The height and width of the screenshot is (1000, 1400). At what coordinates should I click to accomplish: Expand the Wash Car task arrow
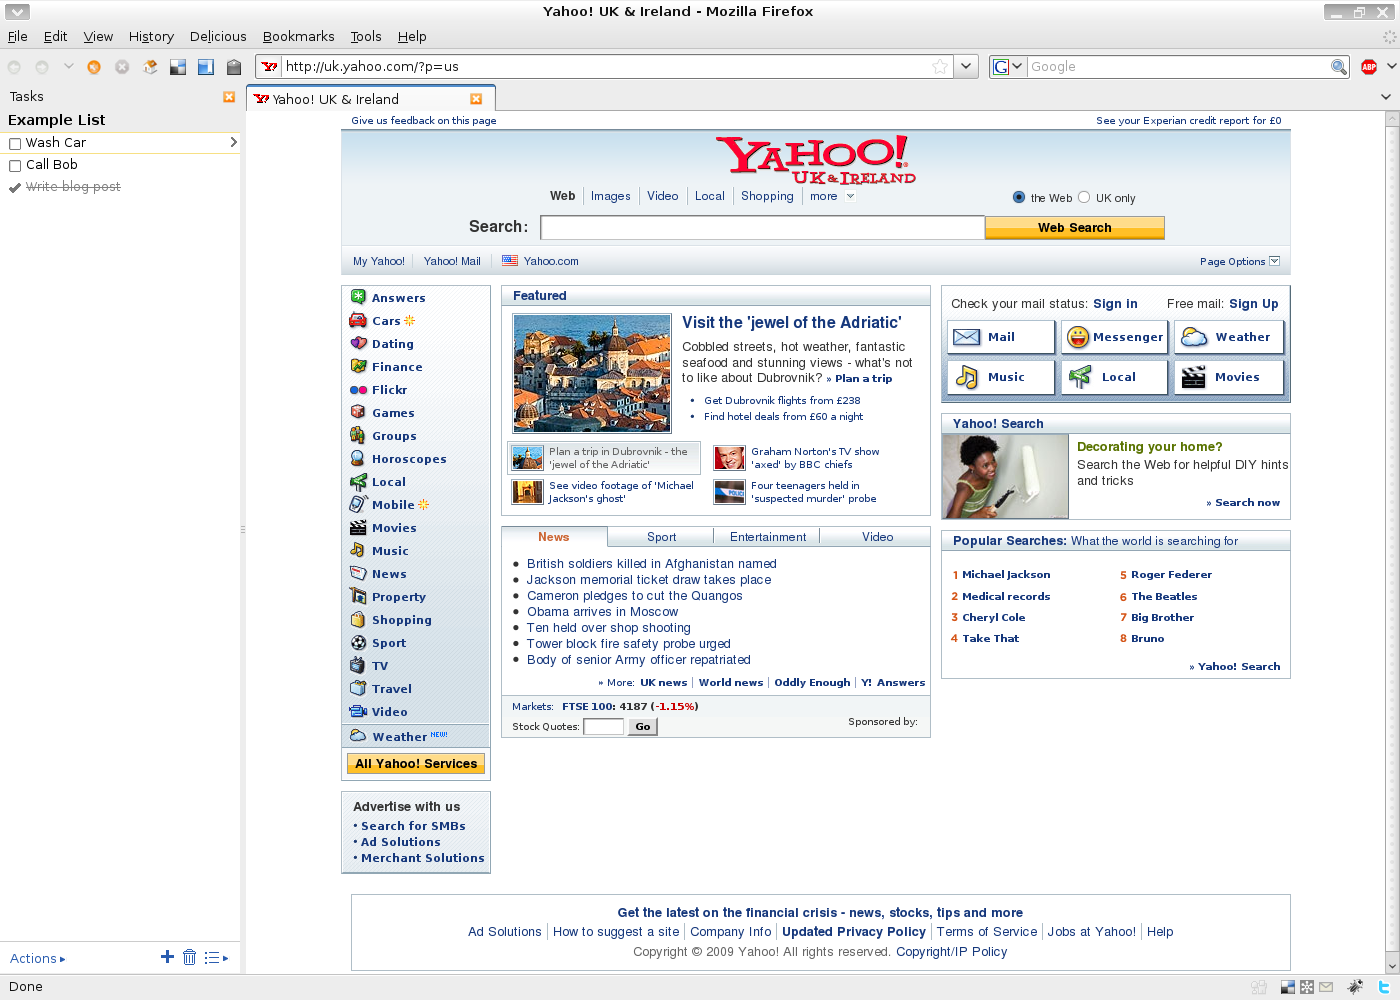[x=233, y=142]
